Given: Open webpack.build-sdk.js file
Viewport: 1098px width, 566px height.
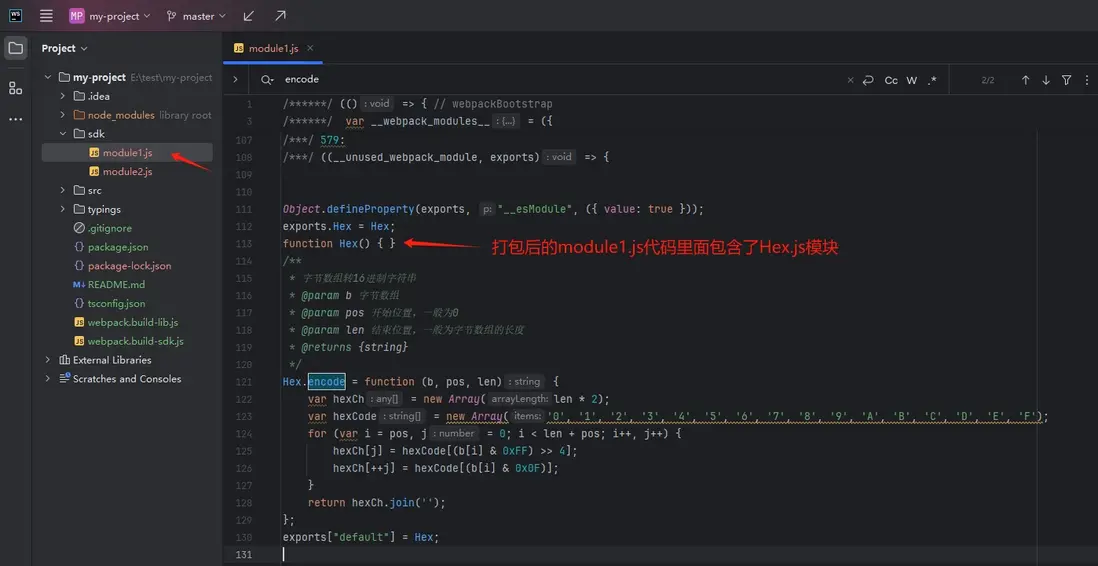Looking at the screenshot, I should (x=128, y=341).
